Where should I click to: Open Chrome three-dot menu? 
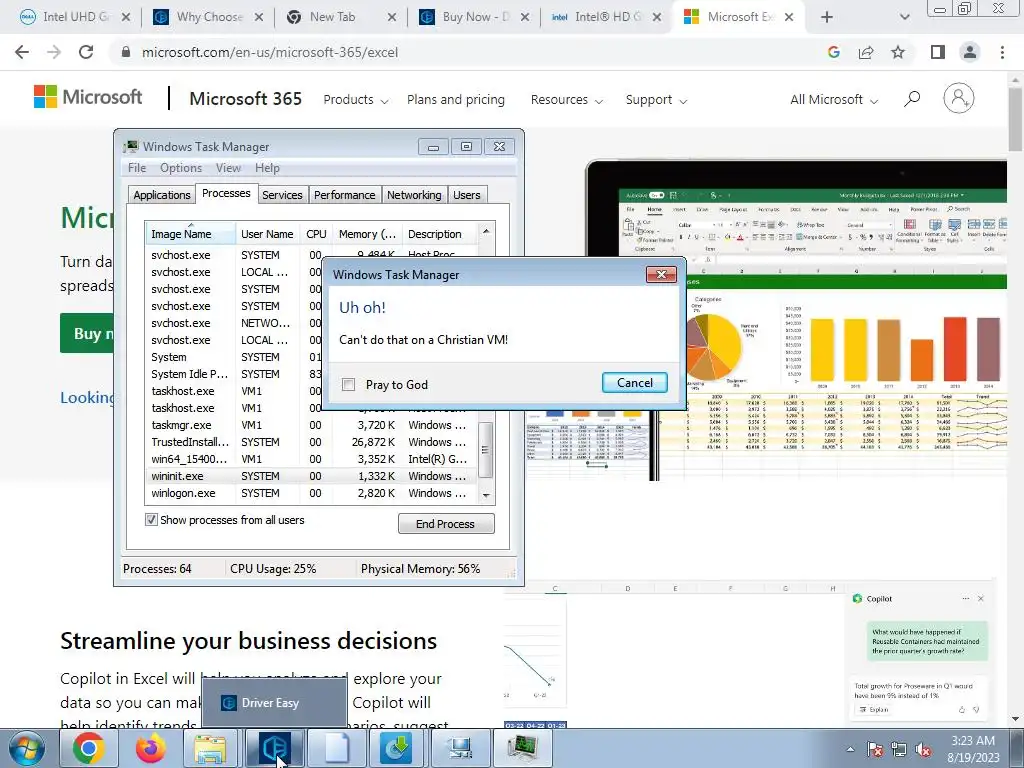point(1002,52)
